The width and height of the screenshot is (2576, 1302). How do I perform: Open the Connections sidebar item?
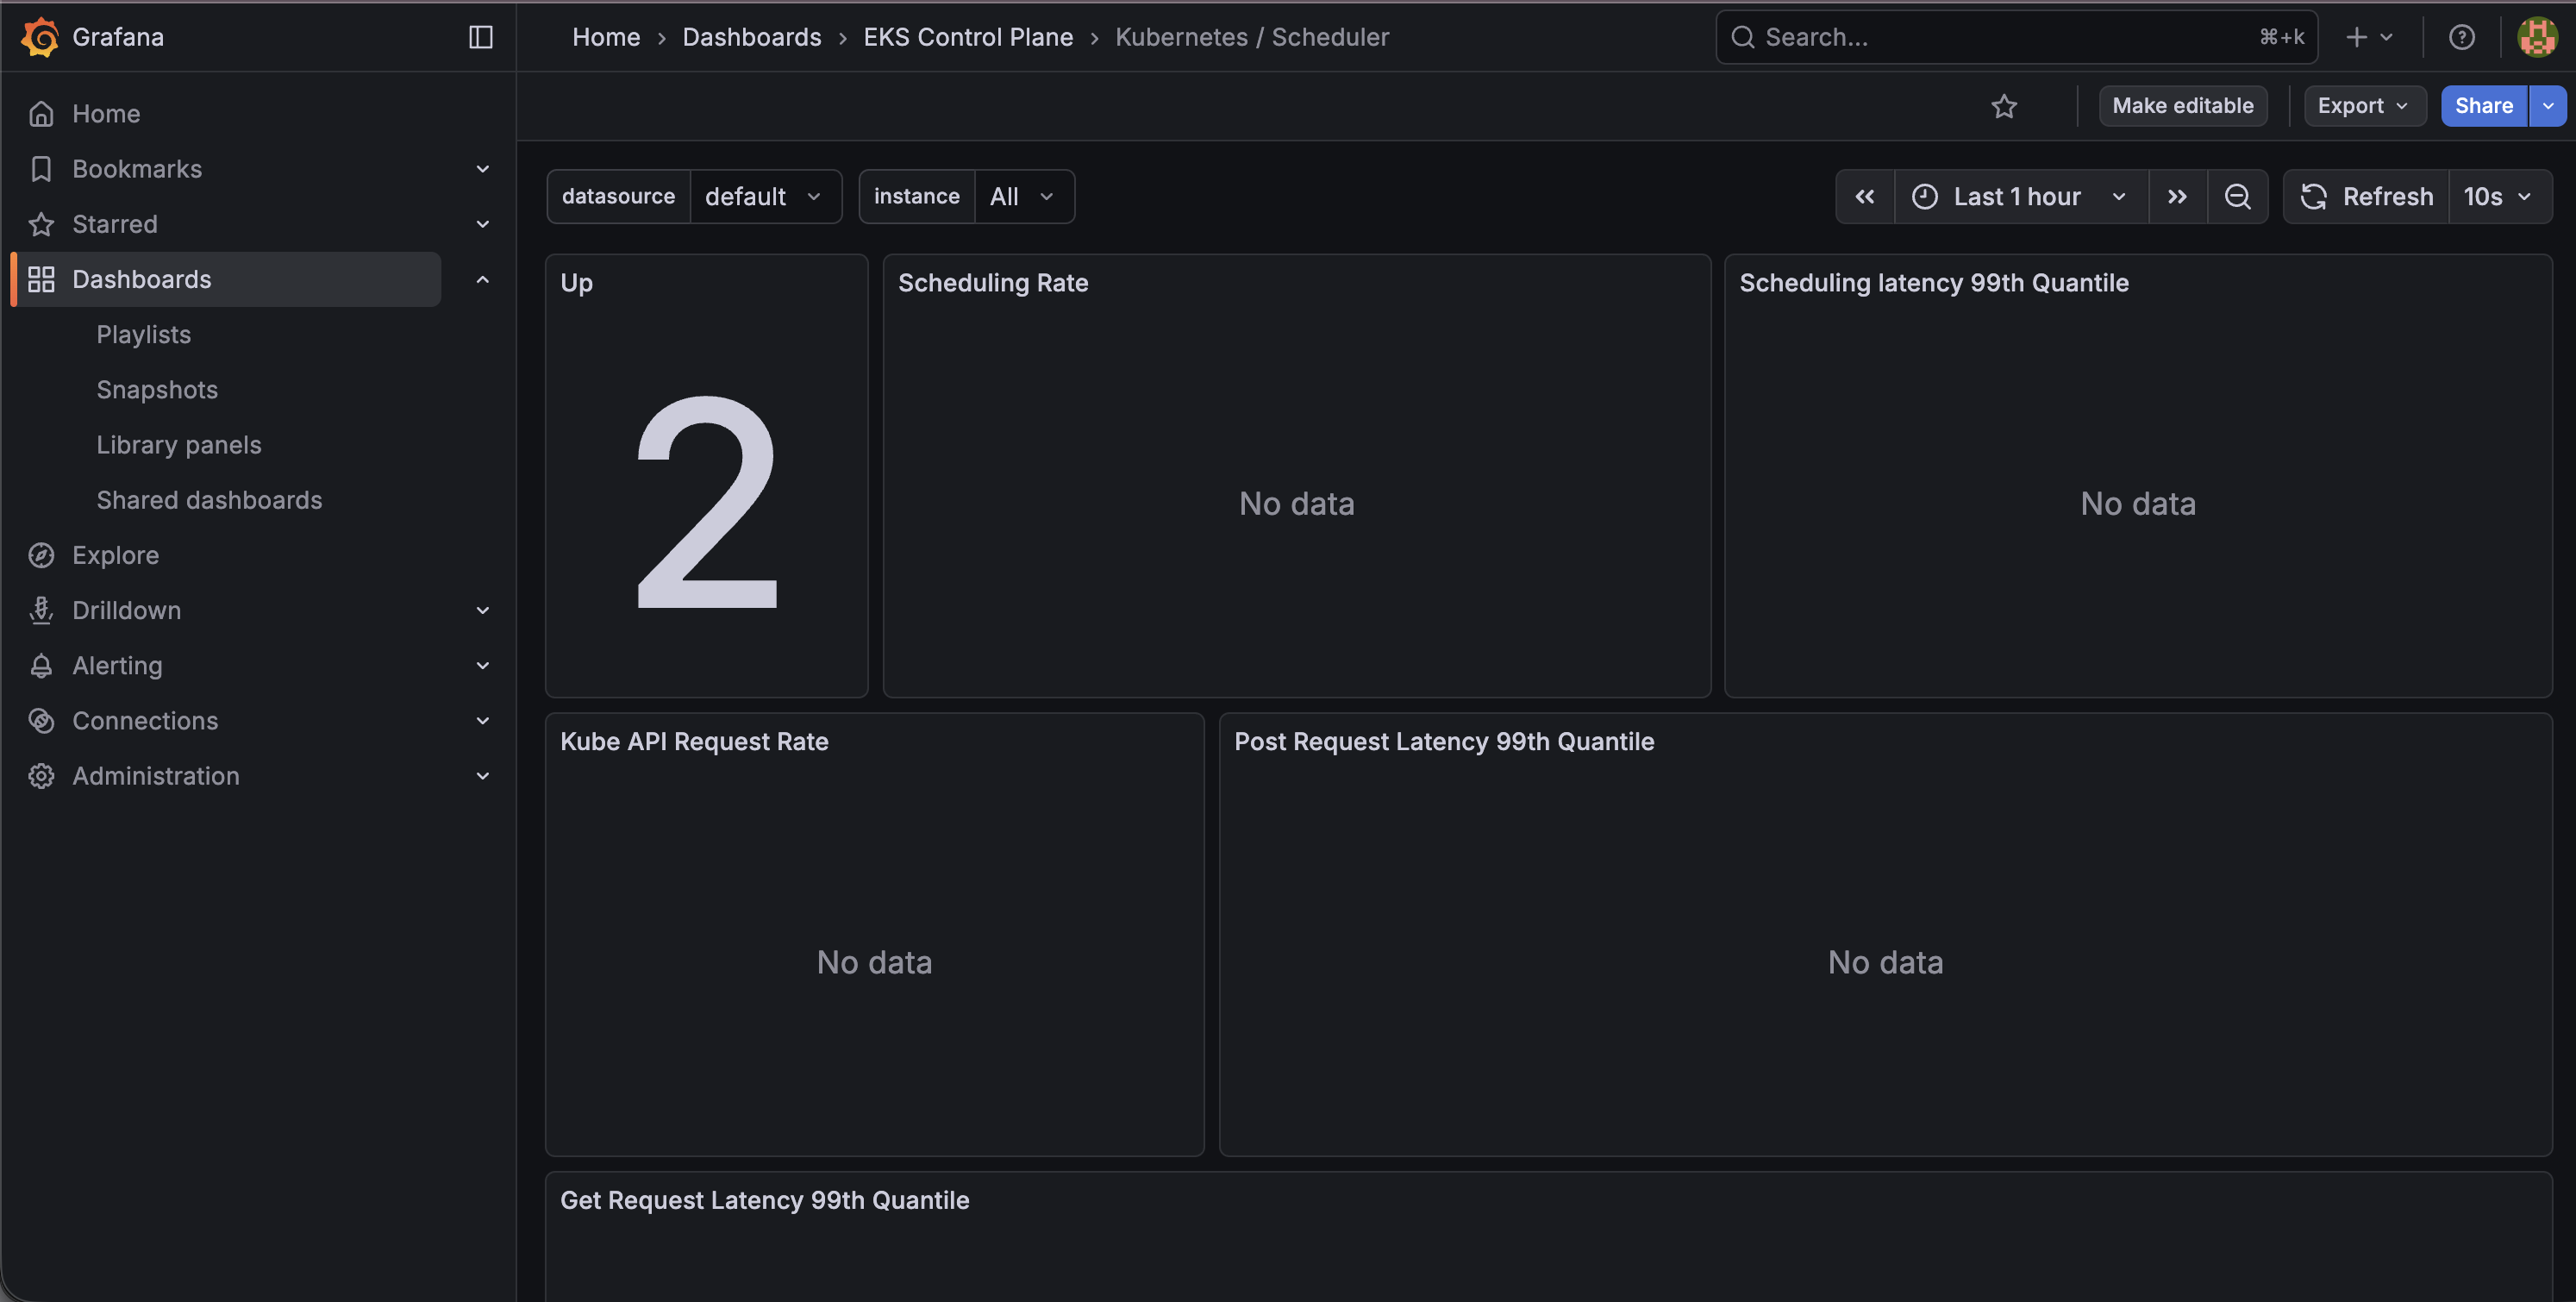pyautogui.click(x=145, y=720)
